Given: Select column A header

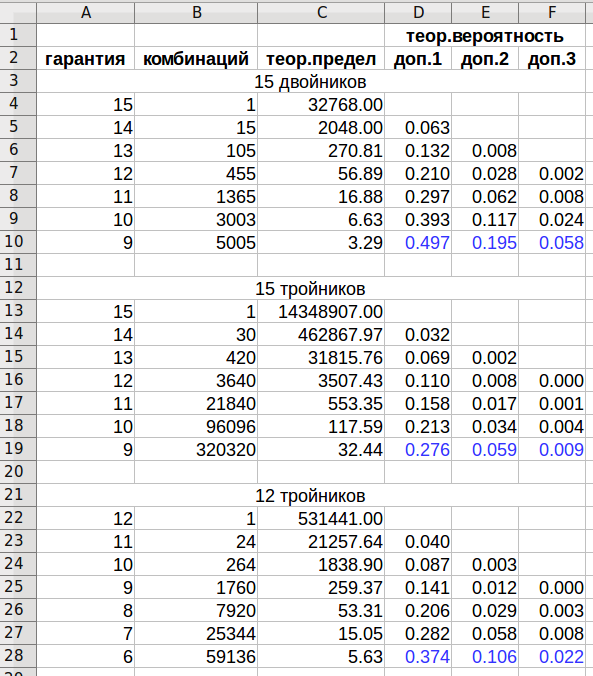Looking at the screenshot, I should click(x=85, y=13).
